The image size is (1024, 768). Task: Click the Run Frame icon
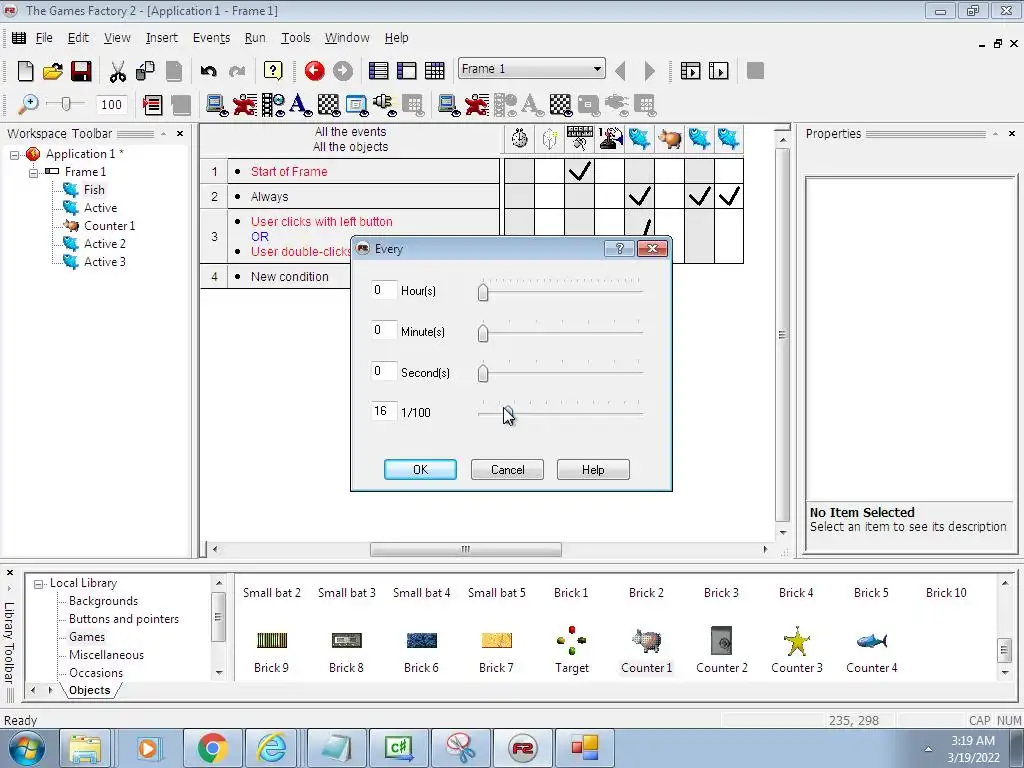pos(718,71)
